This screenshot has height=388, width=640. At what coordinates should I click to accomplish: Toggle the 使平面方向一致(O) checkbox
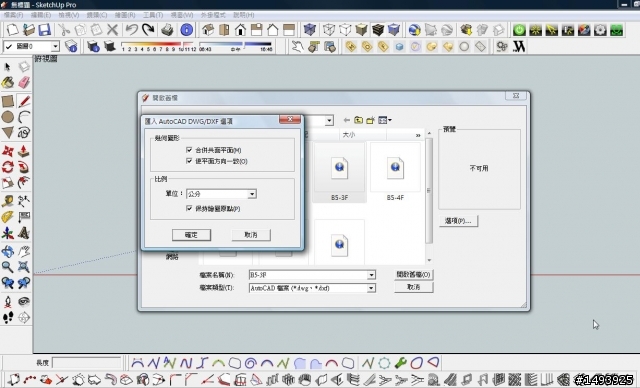click(x=189, y=161)
